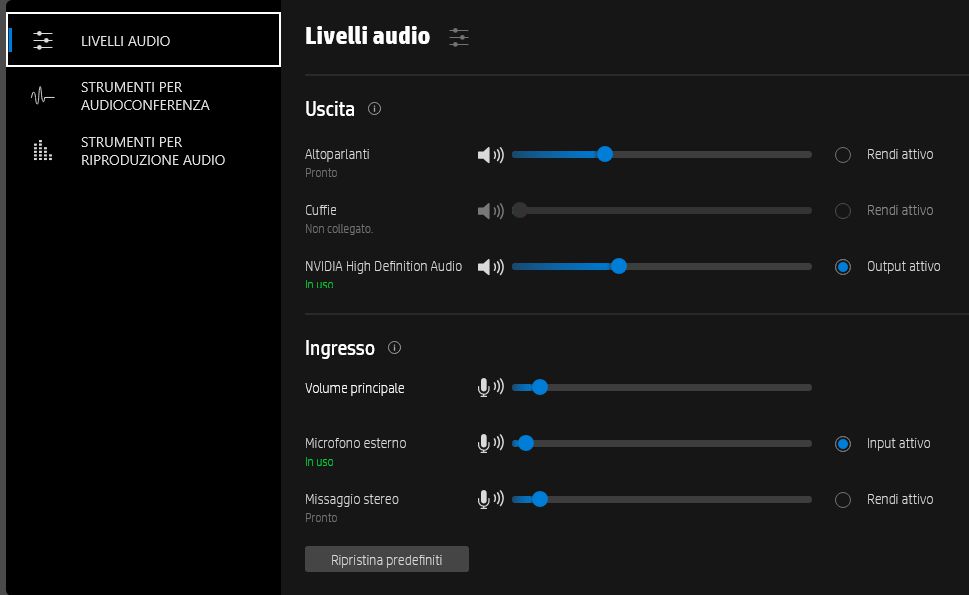Select Output attivo radio for NVIDIA audio
This screenshot has width=969, height=595.
(843, 267)
